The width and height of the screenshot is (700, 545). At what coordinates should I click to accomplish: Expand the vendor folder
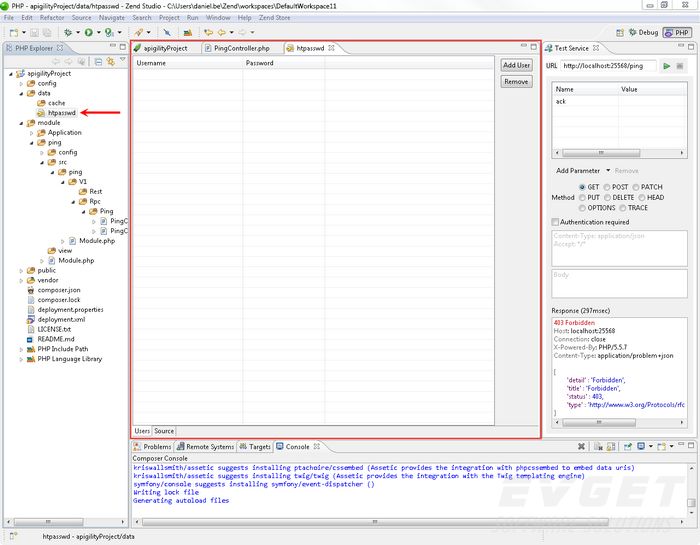pos(21,280)
